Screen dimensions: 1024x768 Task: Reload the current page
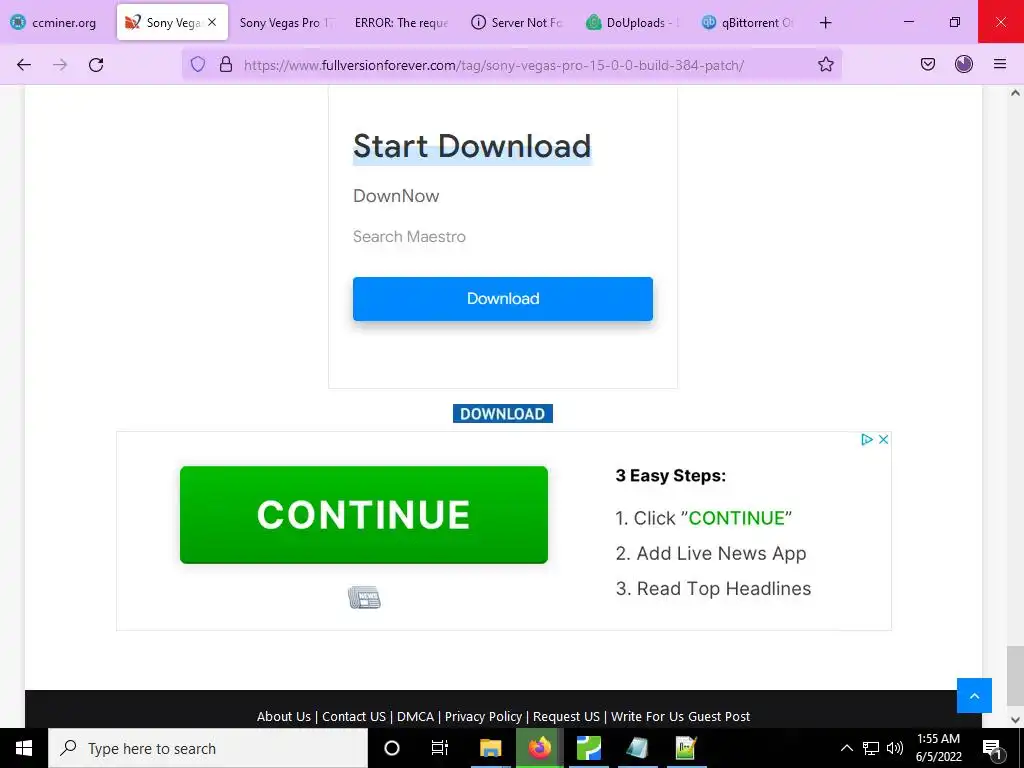click(x=96, y=64)
